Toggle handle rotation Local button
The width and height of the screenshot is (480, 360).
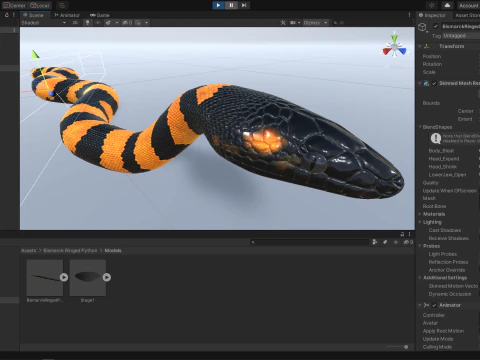40,5
